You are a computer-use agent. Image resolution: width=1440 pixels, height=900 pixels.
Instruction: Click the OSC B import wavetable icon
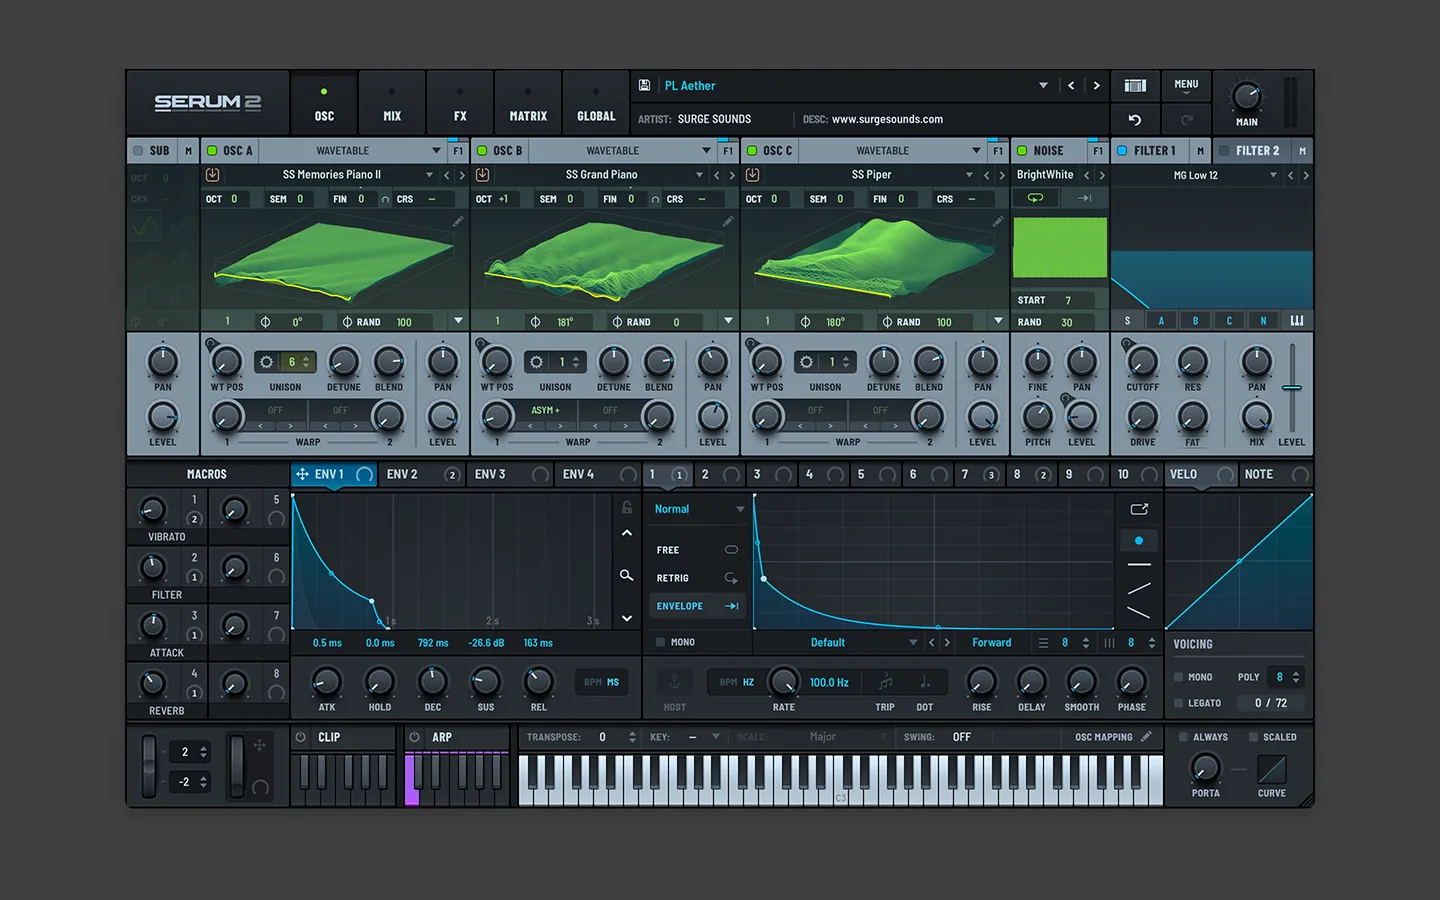click(x=483, y=174)
